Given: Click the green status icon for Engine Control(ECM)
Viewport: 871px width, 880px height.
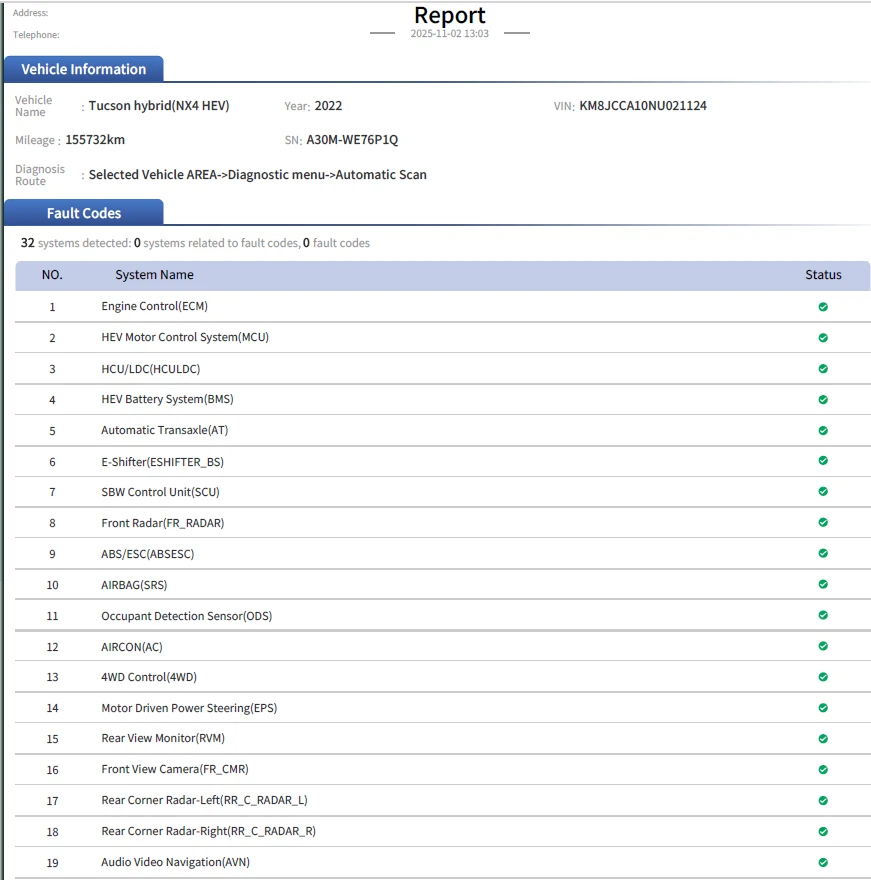Looking at the screenshot, I should 823,307.
